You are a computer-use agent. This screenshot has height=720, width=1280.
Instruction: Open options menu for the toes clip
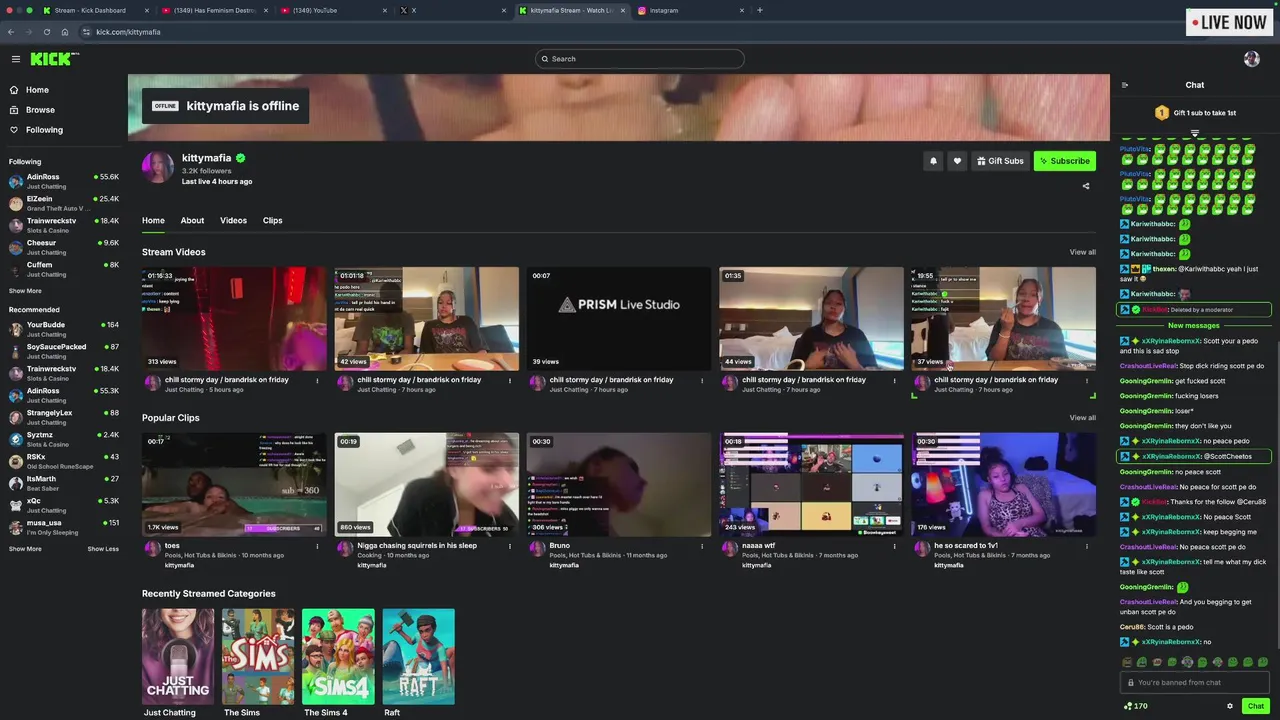317,546
